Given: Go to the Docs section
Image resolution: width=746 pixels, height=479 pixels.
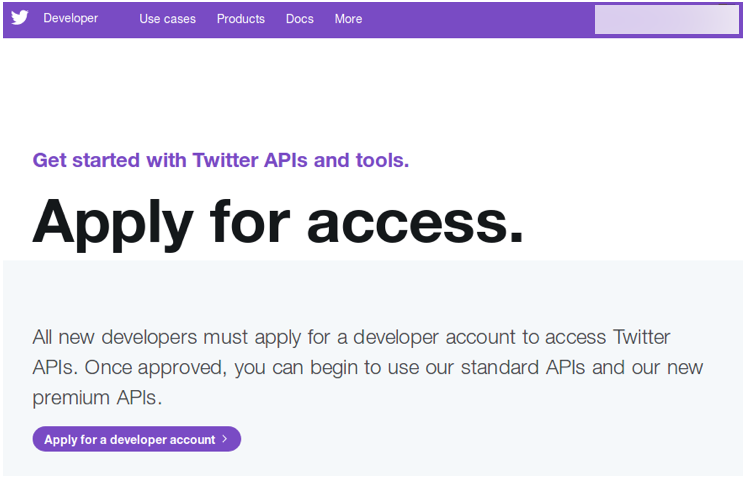Looking at the screenshot, I should (299, 19).
